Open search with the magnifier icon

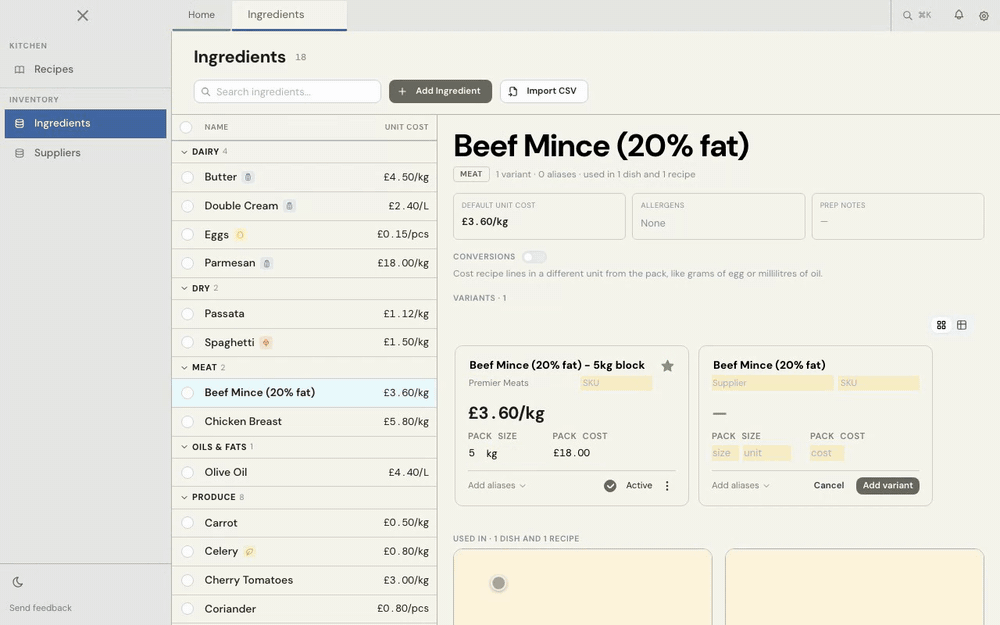pyautogui.click(x=907, y=15)
